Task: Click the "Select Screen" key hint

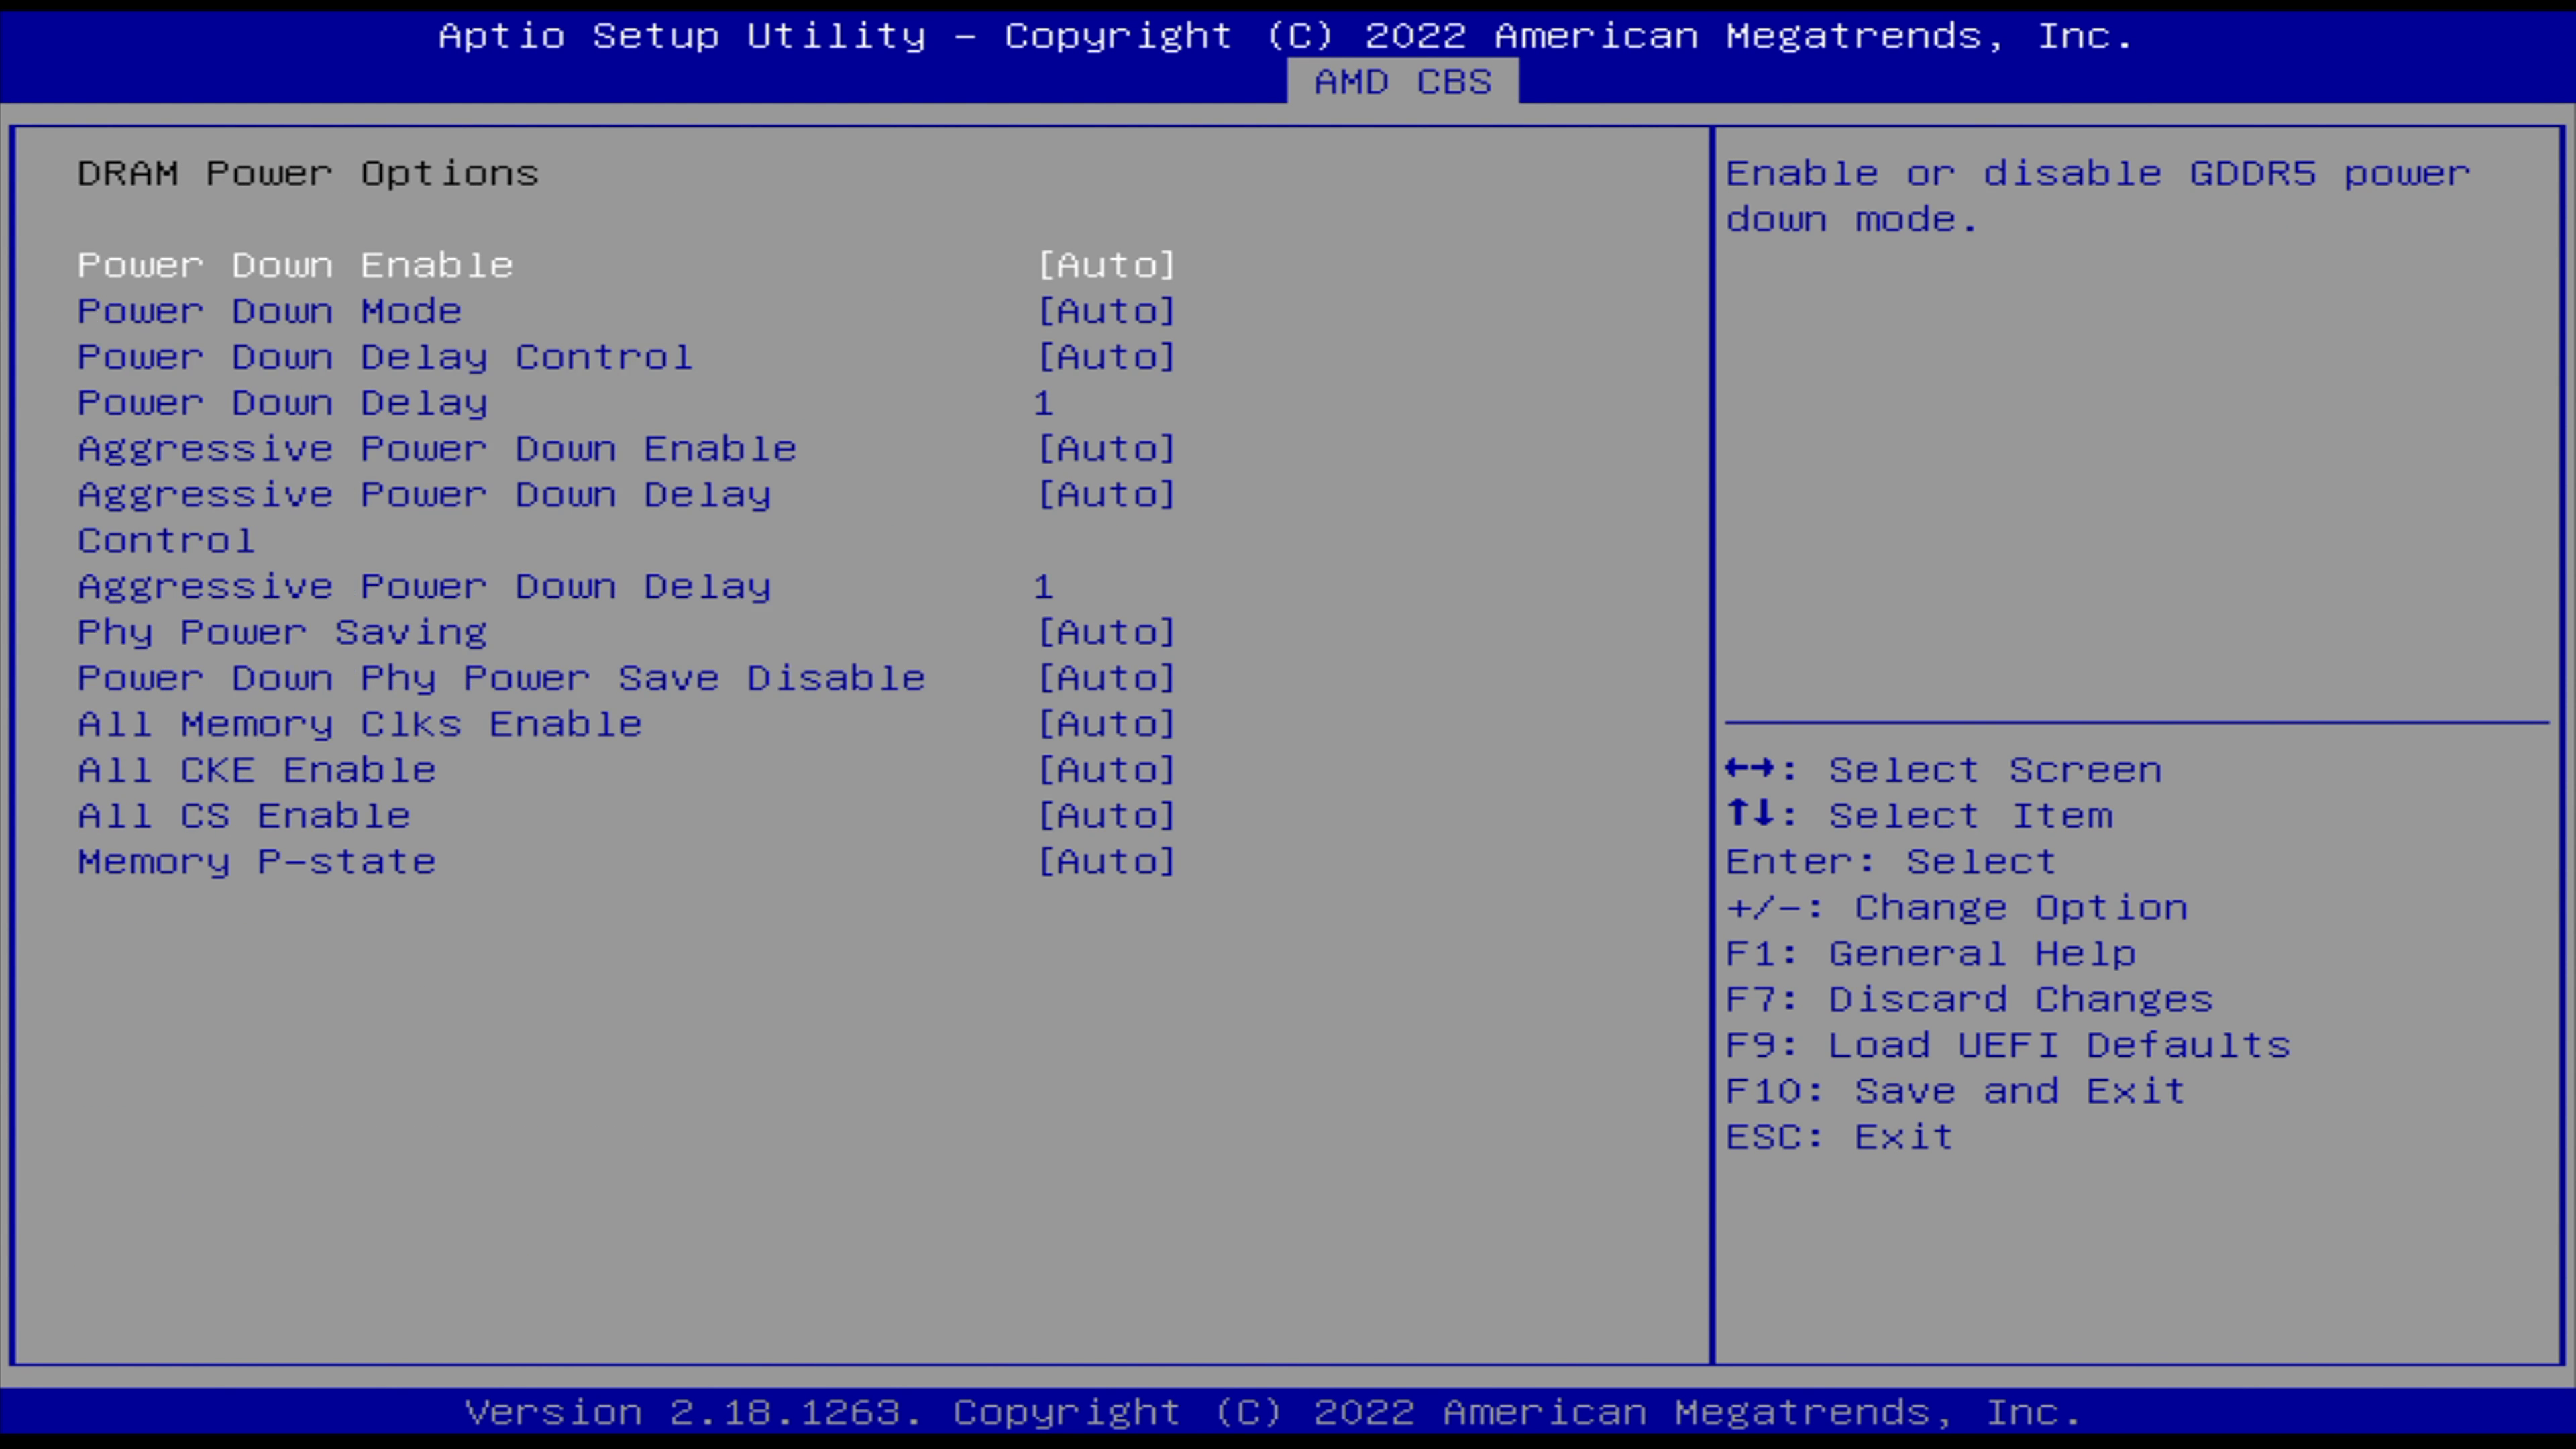Action: click(x=1944, y=771)
